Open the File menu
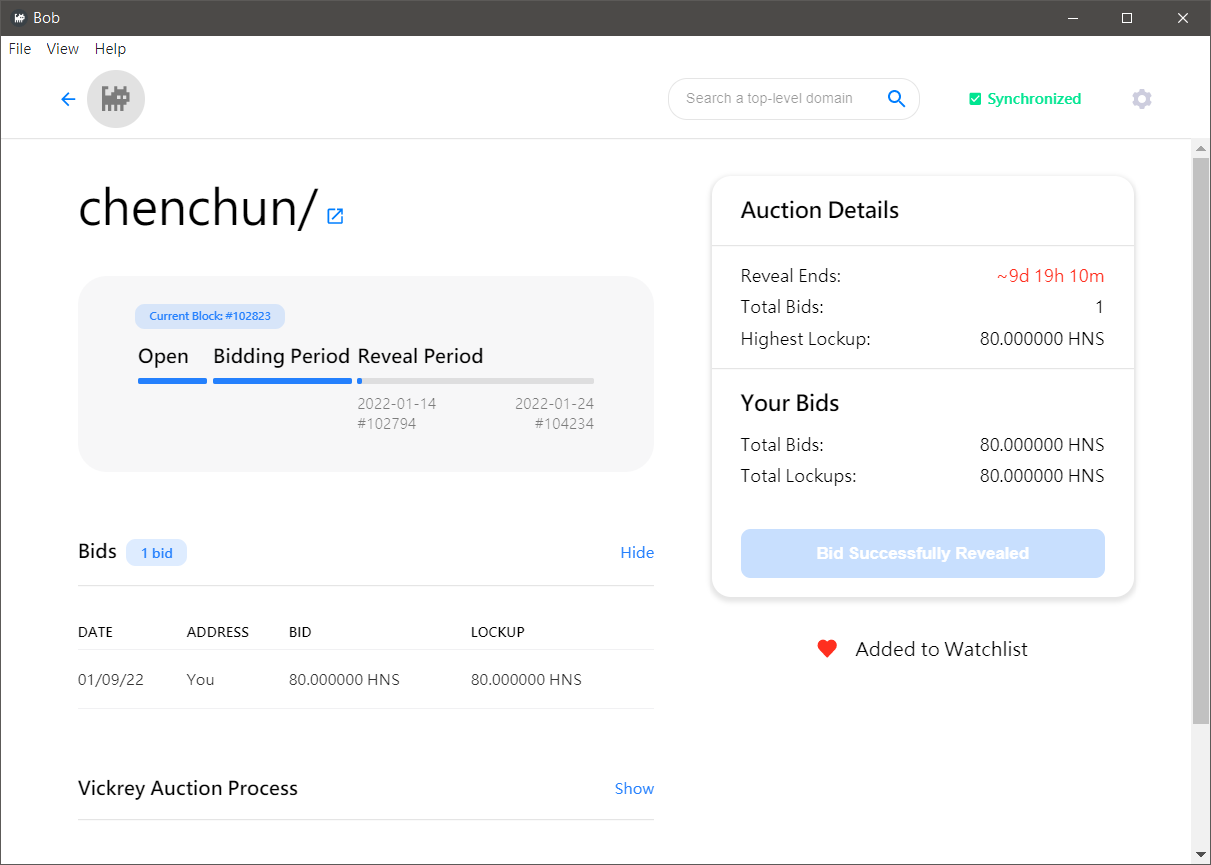 (20, 49)
